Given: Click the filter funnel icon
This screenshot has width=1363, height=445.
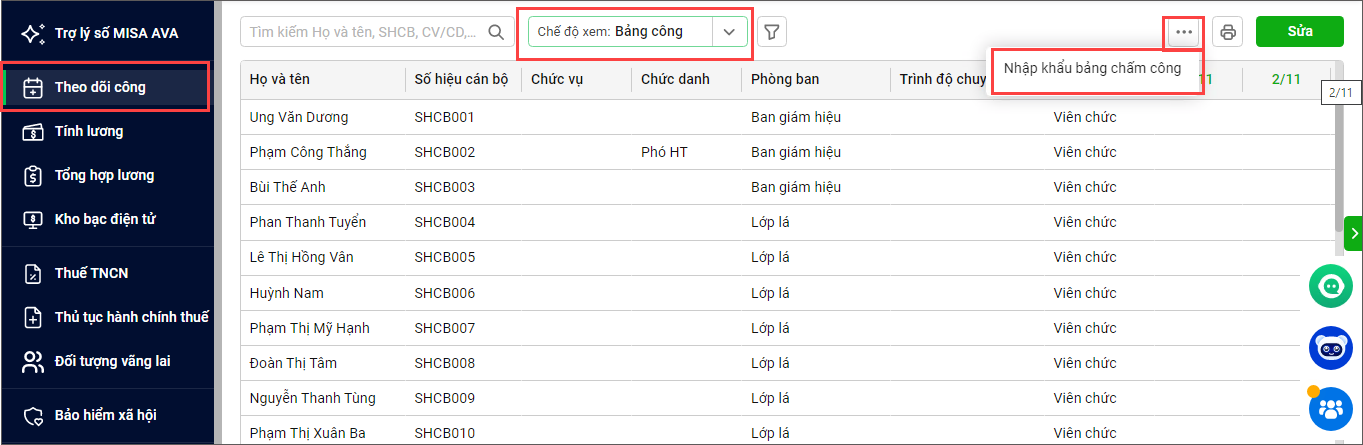Looking at the screenshot, I should (772, 32).
